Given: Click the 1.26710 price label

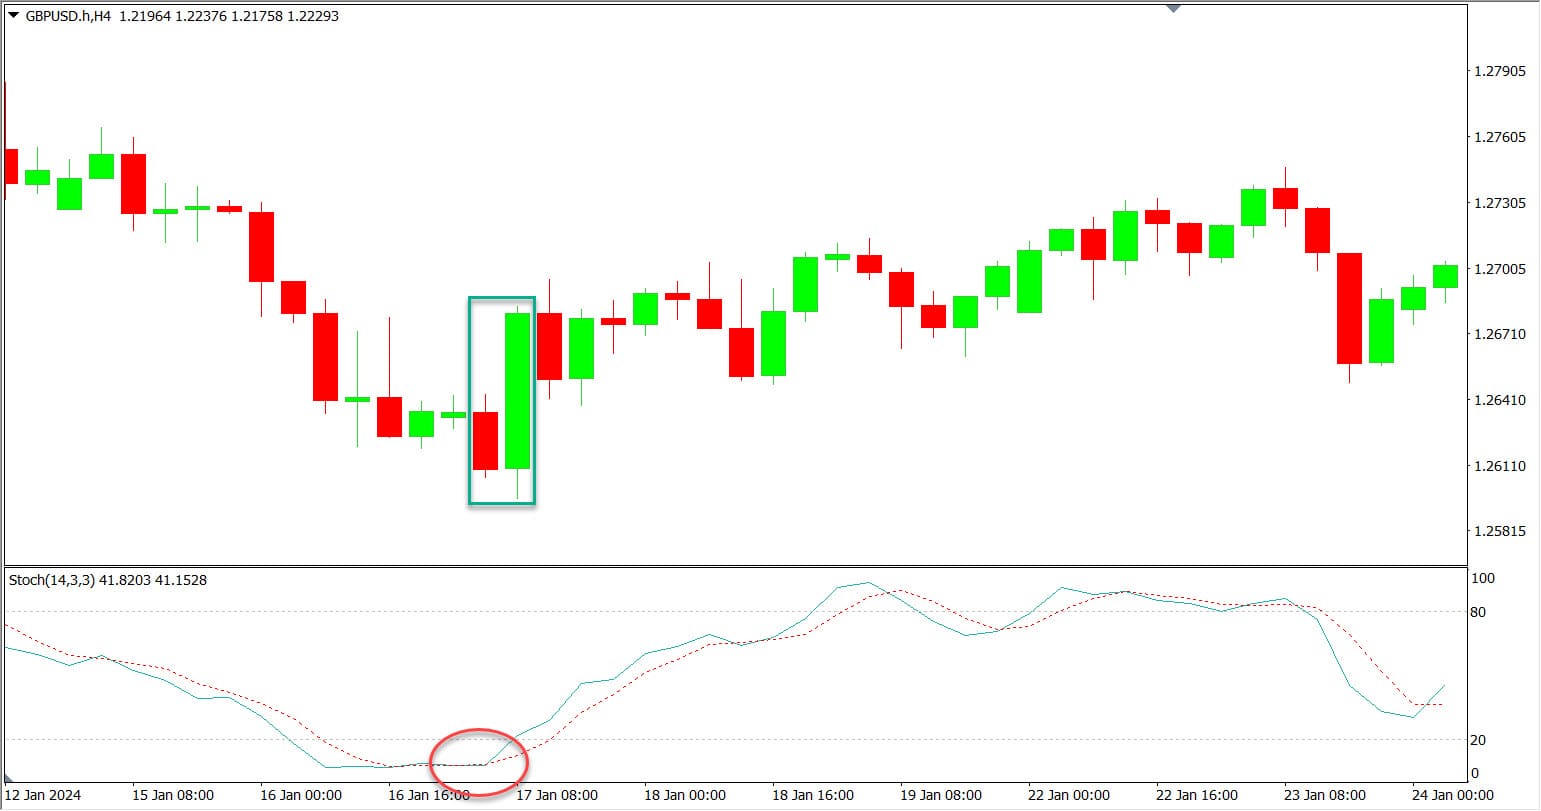Looking at the screenshot, I should [1500, 334].
